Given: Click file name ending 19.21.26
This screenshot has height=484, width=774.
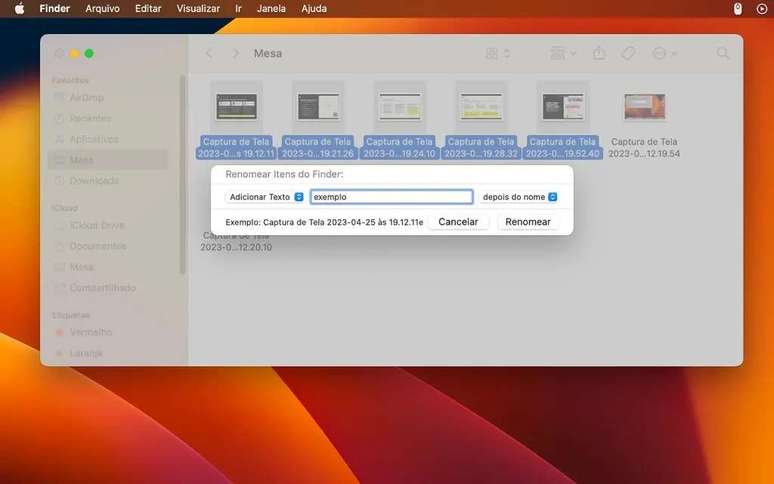Looking at the screenshot, I should (x=318, y=148).
